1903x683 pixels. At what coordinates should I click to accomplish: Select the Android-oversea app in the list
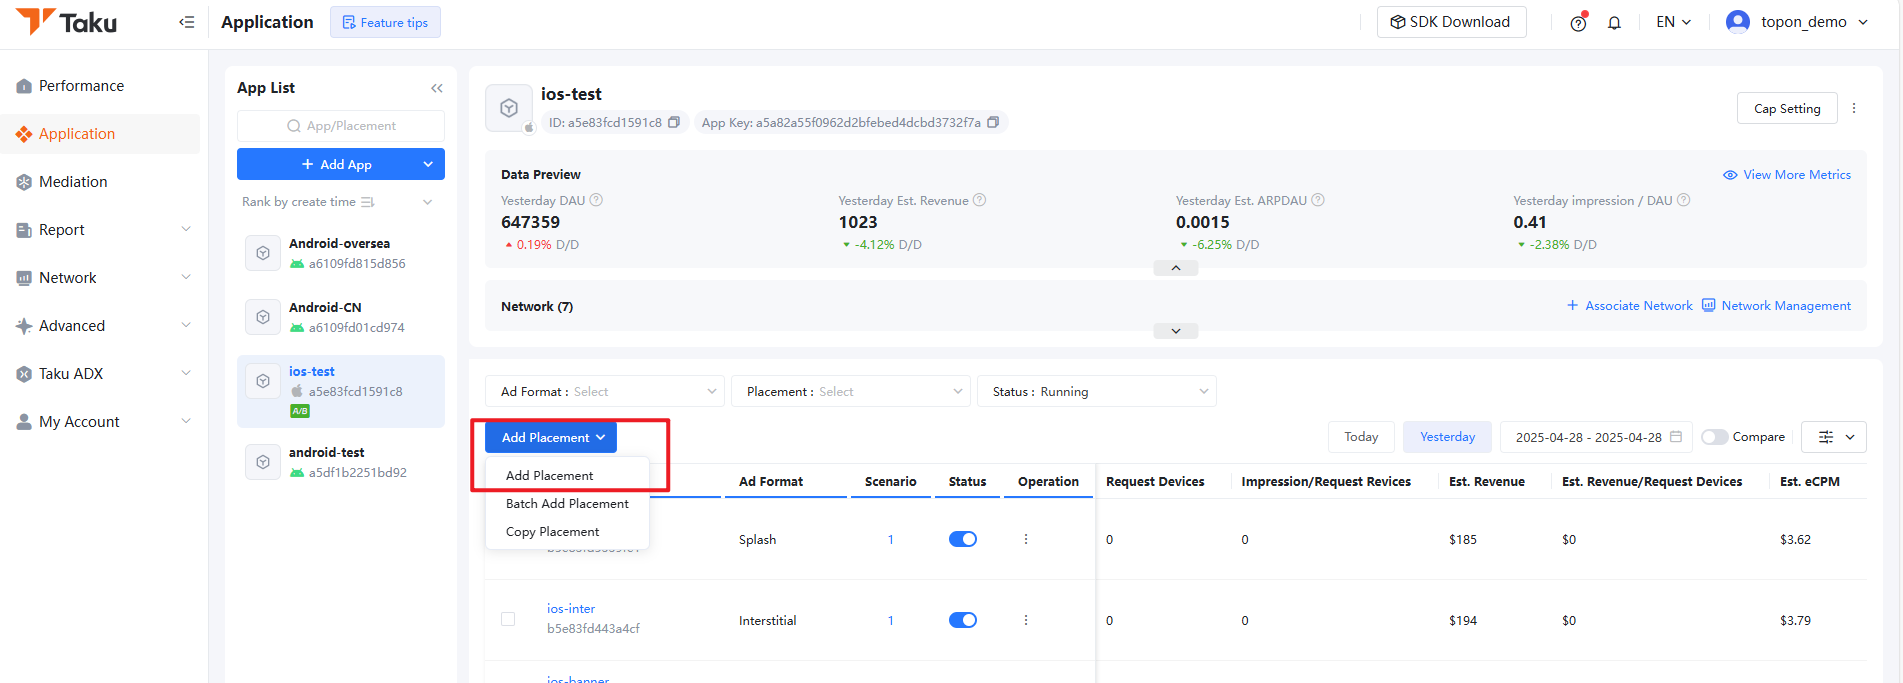coord(341,253)
